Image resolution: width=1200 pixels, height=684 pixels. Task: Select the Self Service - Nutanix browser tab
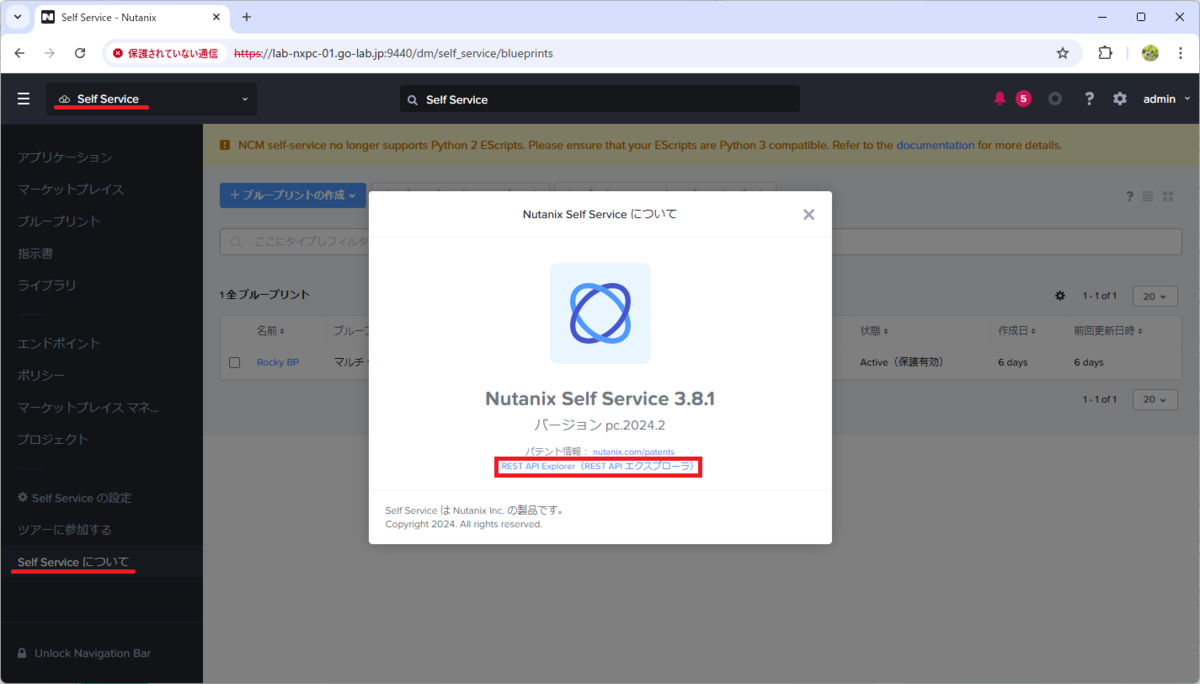(130, 17)
